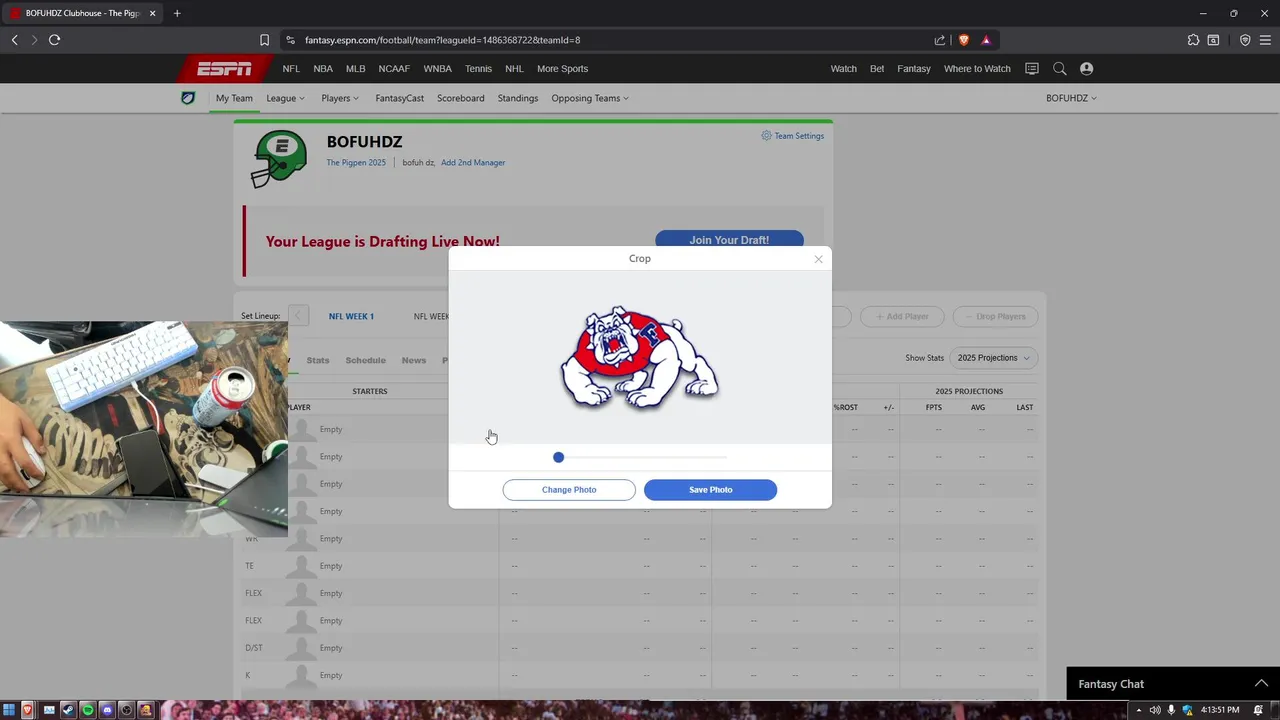Select the NFL WEEK 1 lineup tab

(x=351, y=316)
